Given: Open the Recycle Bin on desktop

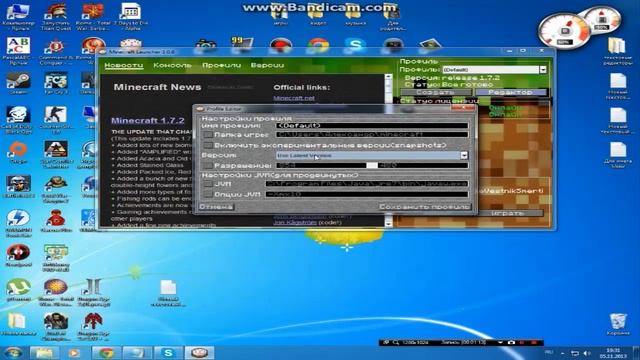Looking at the screenshot, I should (618, 324).
